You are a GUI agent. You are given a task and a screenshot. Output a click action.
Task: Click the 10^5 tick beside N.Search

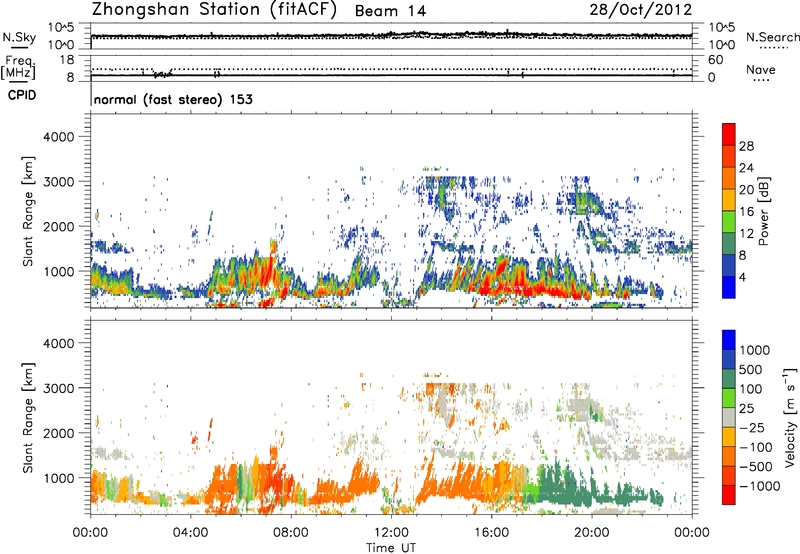point(721,28)
